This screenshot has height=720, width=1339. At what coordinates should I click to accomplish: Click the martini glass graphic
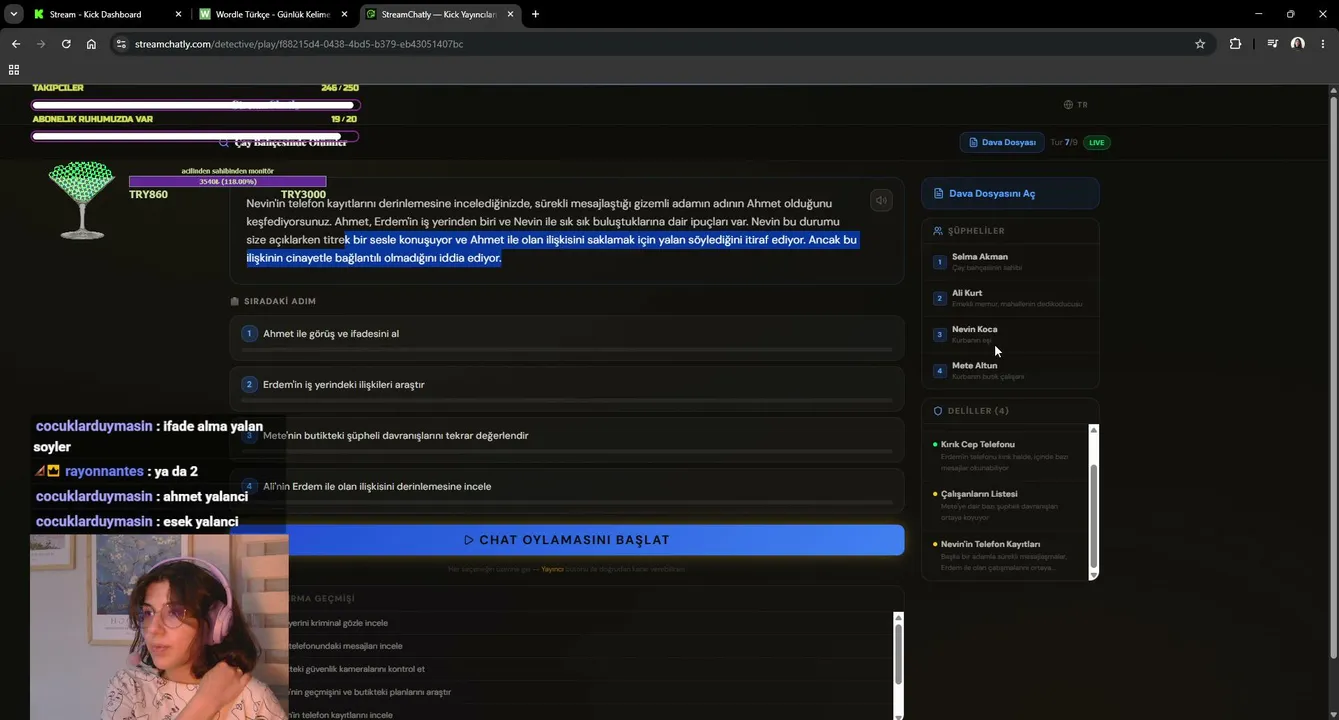tap(82, 201)
